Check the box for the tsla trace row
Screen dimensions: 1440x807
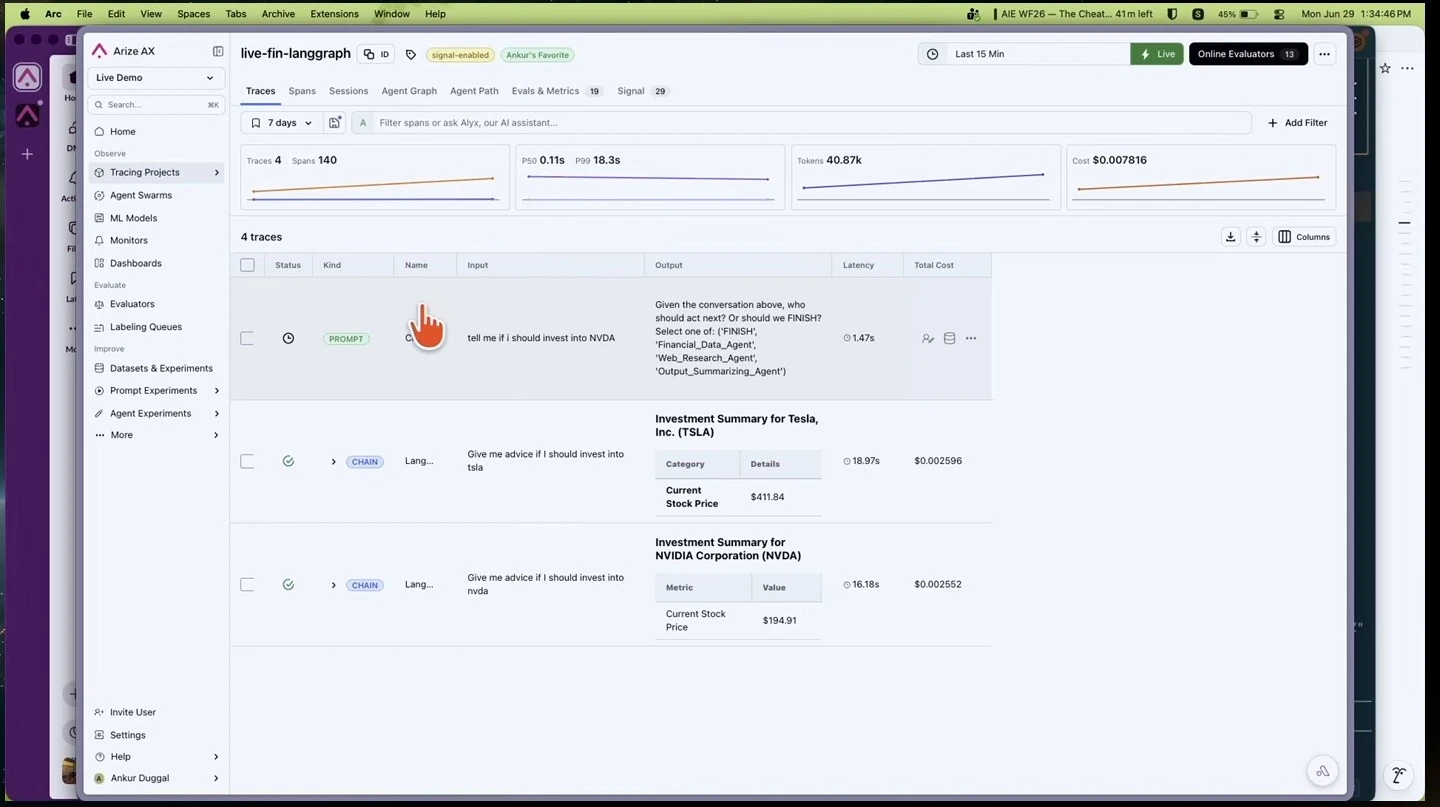click(247, 461)
